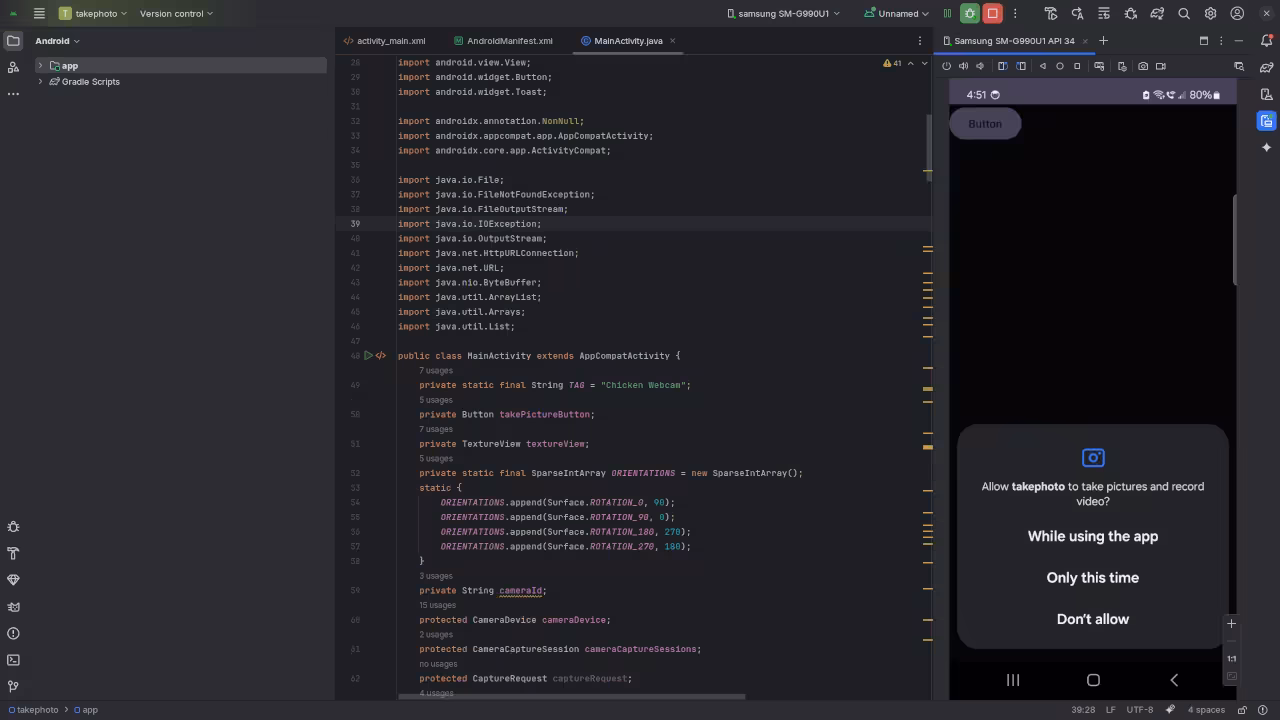Viewport: 1280px width, 720px height.
Task: Click the red Stop button in the toolbar
Action: (x=992, y=14)
